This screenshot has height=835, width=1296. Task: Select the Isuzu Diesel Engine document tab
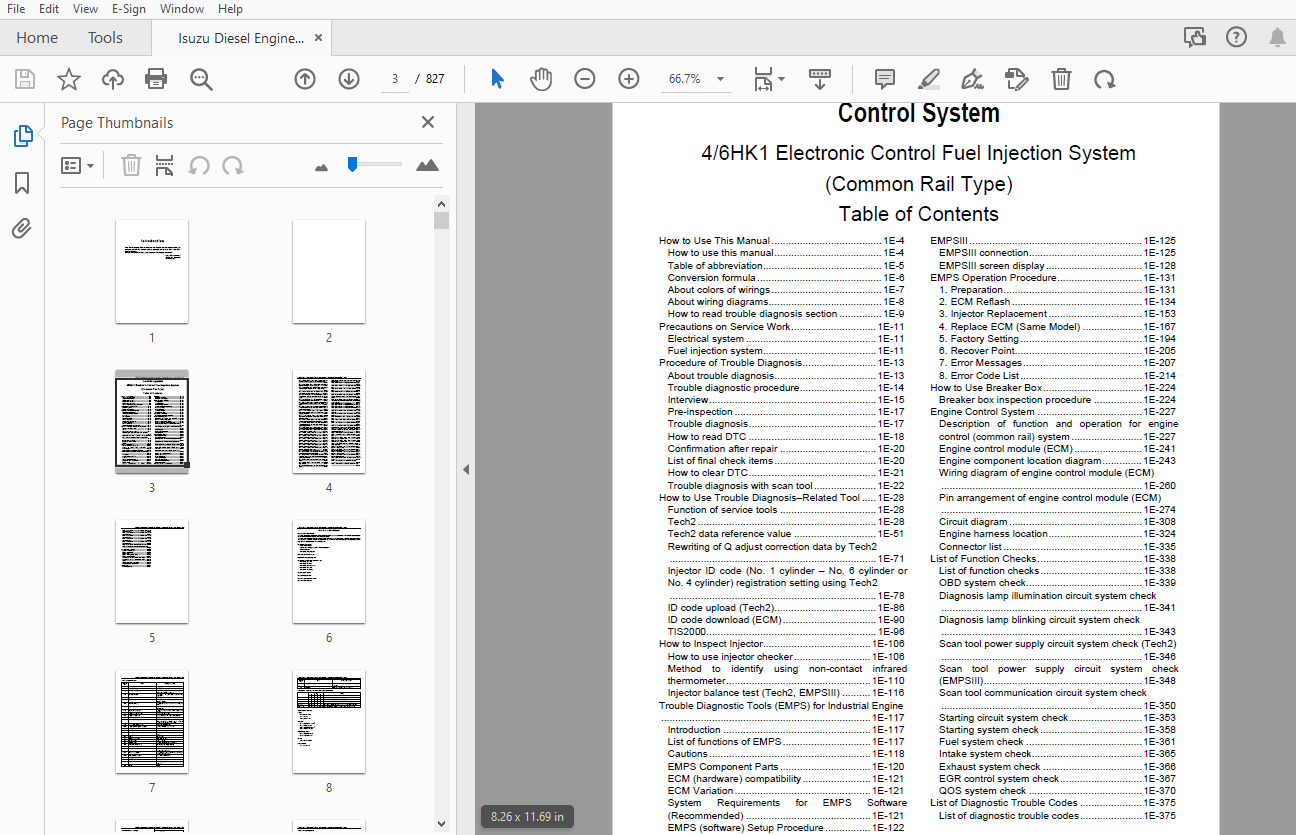pyautogui.click(x=240, y=38)
